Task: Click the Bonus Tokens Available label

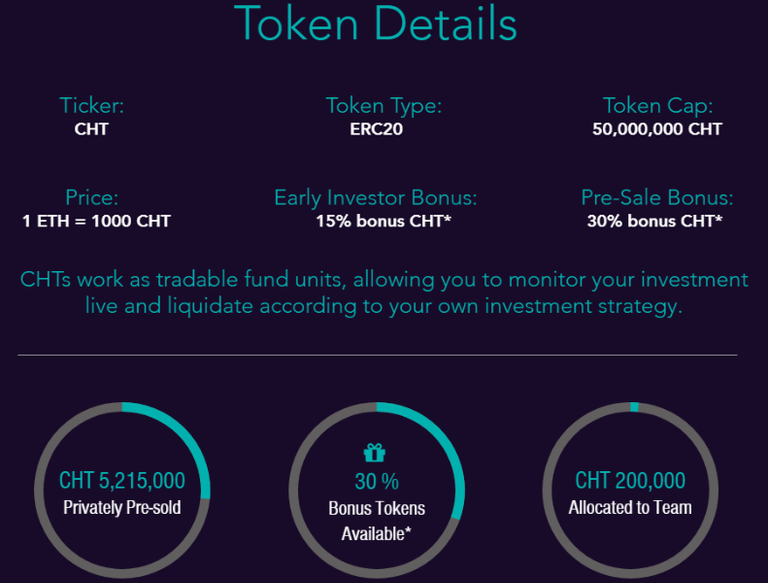Action: 376,521
